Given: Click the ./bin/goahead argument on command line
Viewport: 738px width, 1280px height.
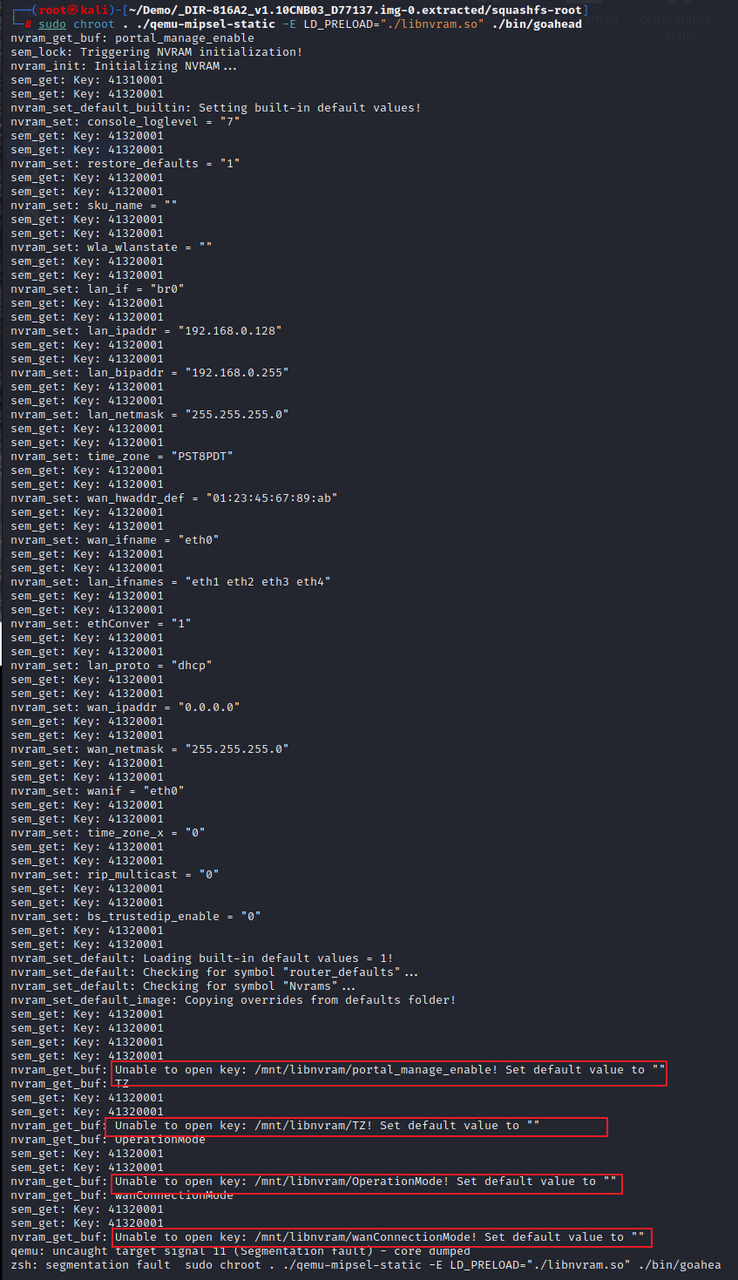Looking at the screenshot, I should click(537, 24).
